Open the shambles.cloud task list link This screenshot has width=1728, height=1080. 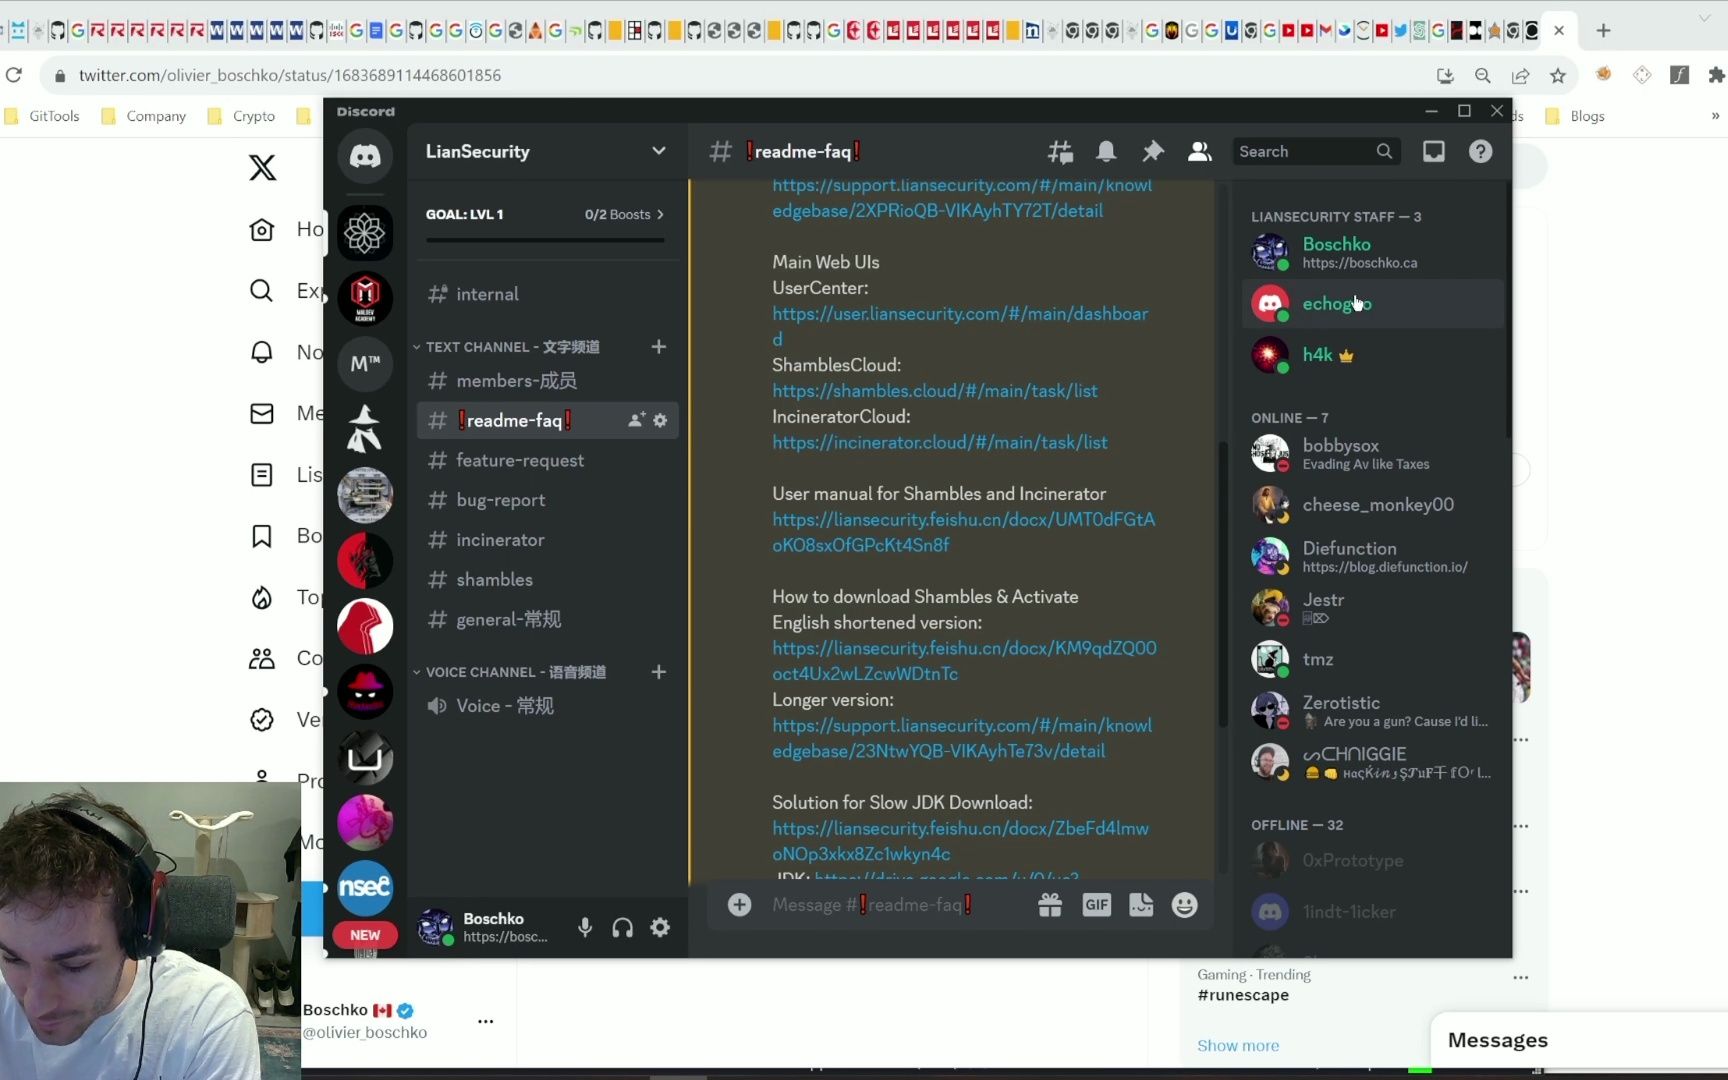tap(935, 391)
